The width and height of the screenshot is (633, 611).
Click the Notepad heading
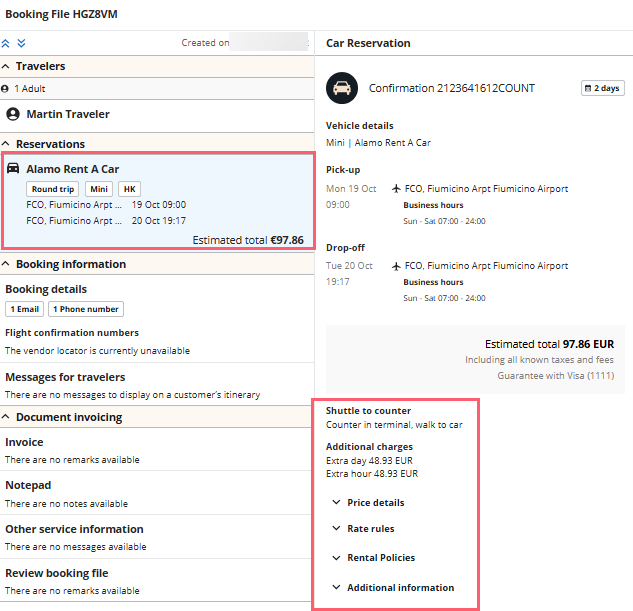coord(28,485)
